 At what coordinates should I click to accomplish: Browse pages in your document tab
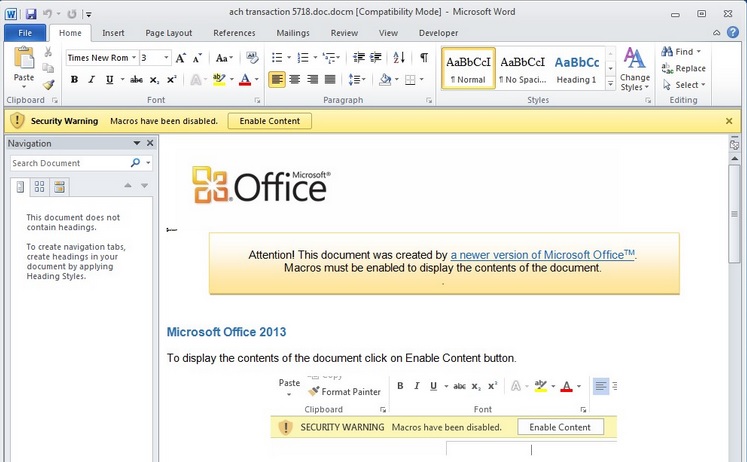[40, 186]
